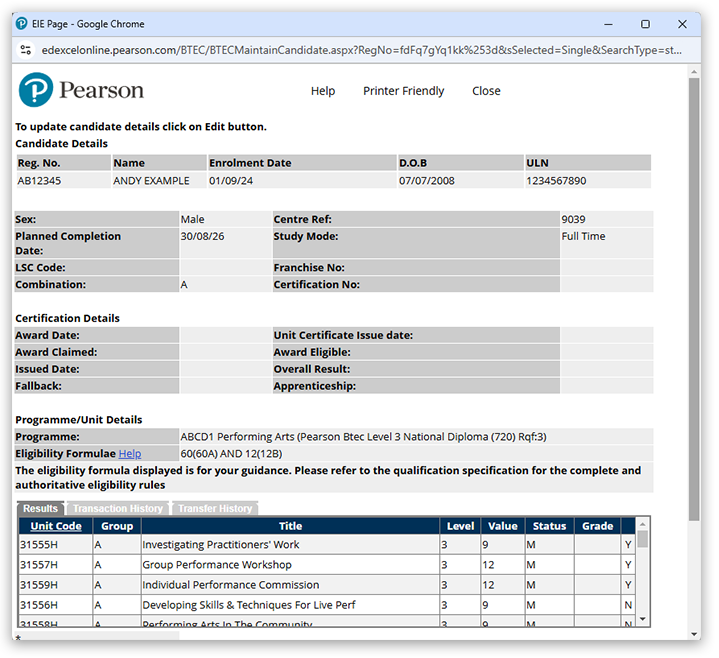
Task: Sort by Unit Code column header
Action: (x=56, y=526)
